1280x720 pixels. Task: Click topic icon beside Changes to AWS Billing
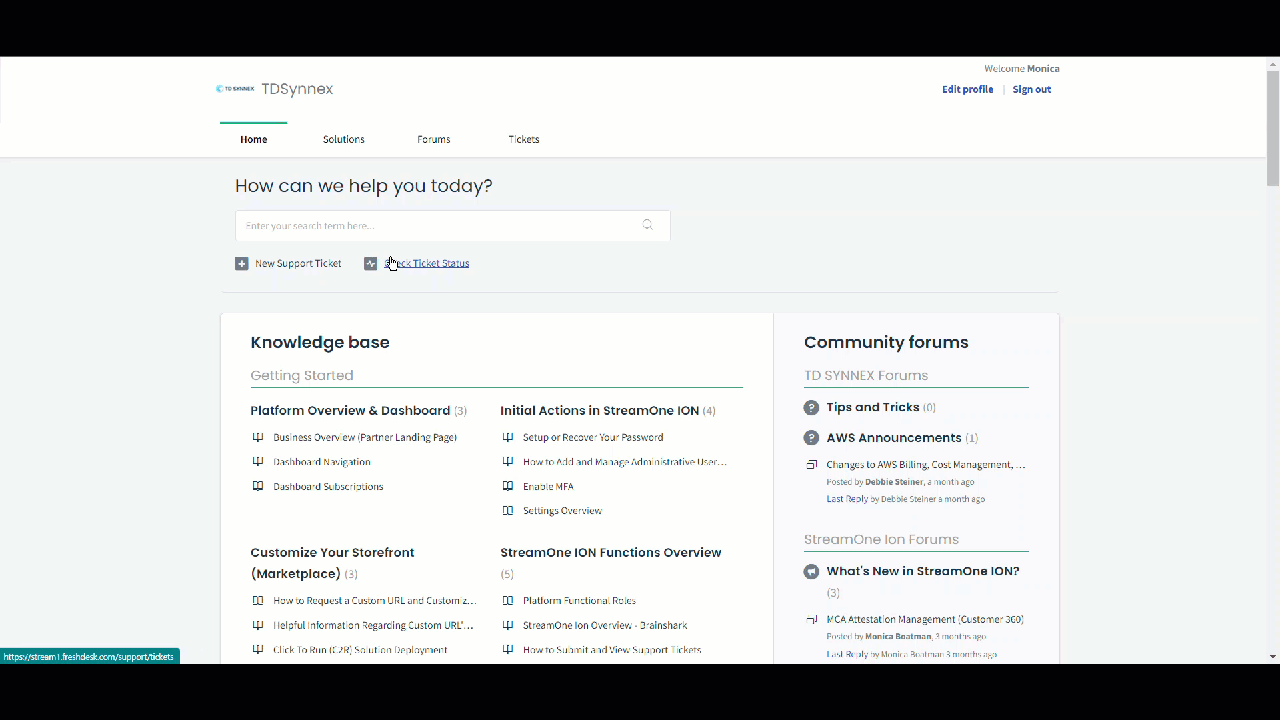[812, 465]
